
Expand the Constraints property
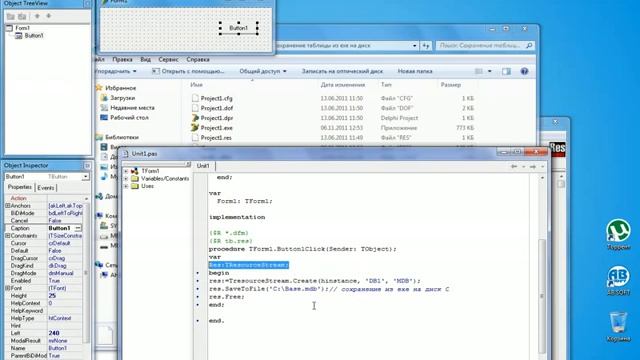(x=7, y=236)
